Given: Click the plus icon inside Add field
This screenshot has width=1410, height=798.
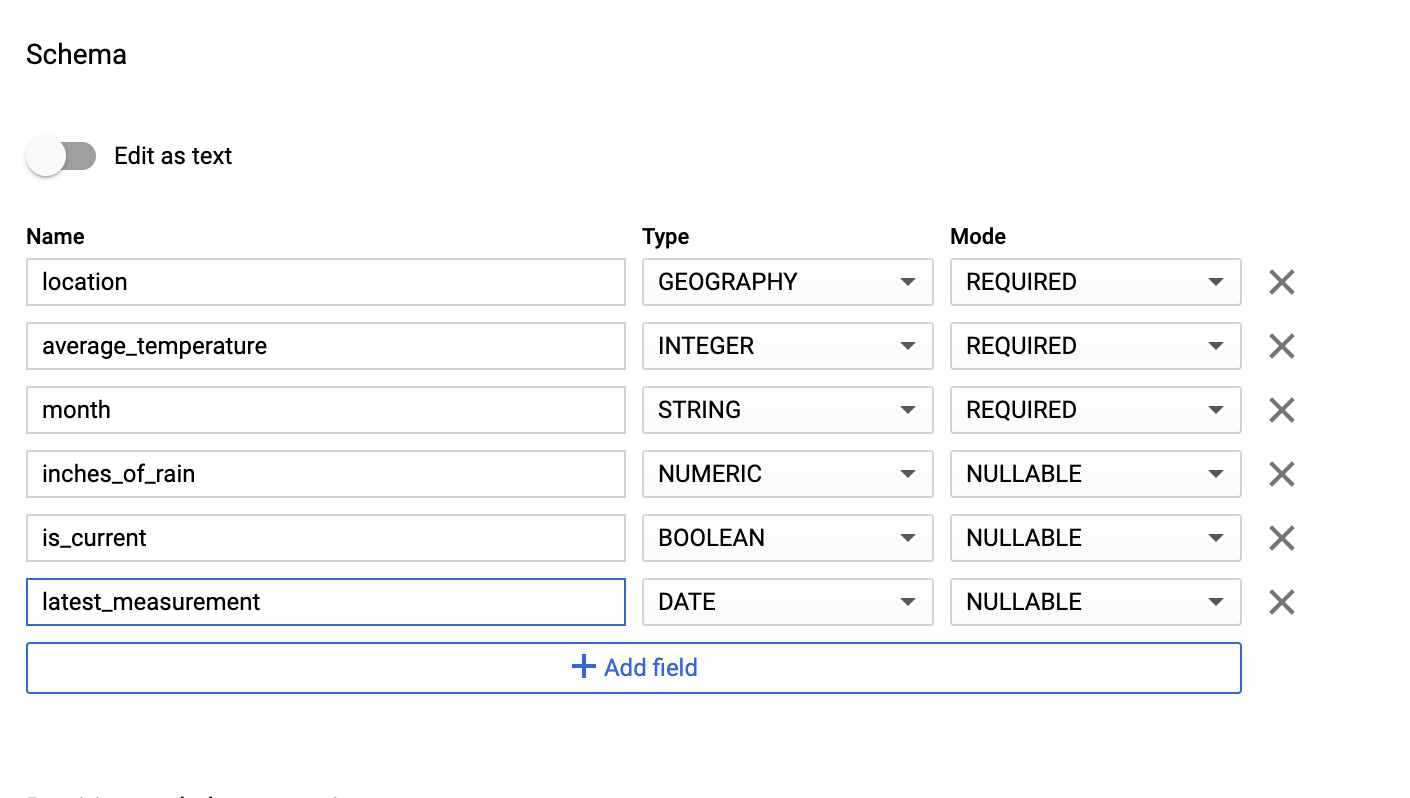Looking at the screenshot, I should [x=583, y=667].
